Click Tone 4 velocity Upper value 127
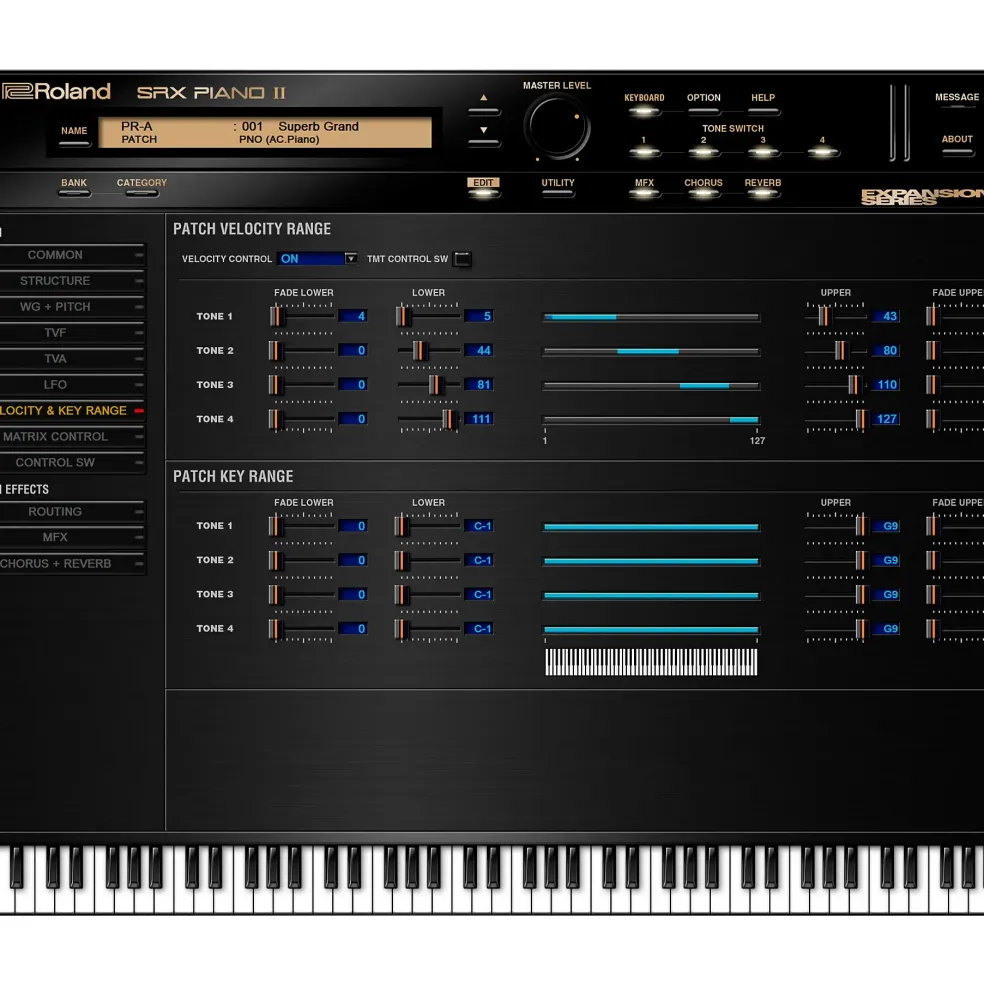The width and height of the screenshot is (984, 985). (x=885, y=419)
